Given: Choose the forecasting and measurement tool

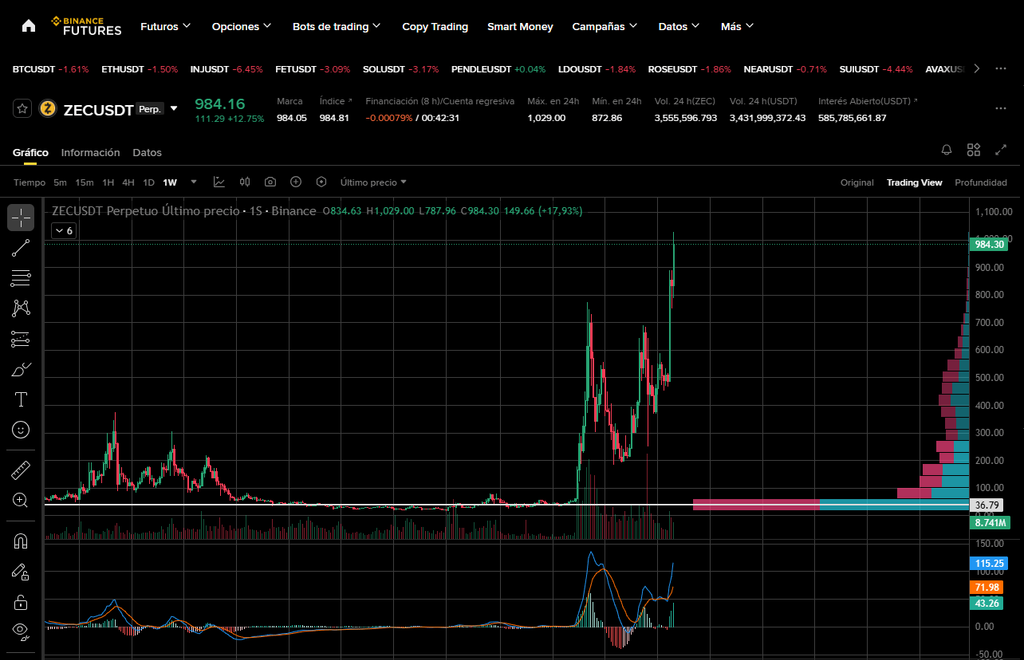Looking at the screenshot, I should 21,339.
